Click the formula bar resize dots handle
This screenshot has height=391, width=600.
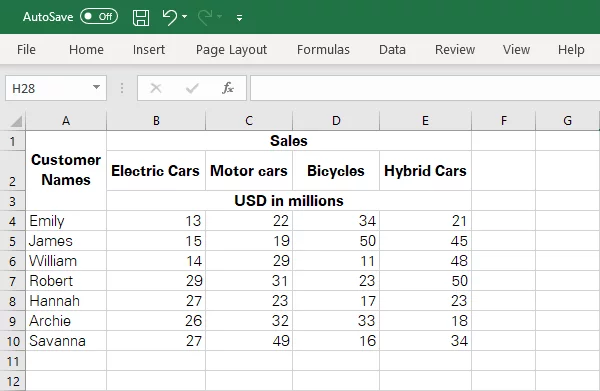[x=122, y=88]
